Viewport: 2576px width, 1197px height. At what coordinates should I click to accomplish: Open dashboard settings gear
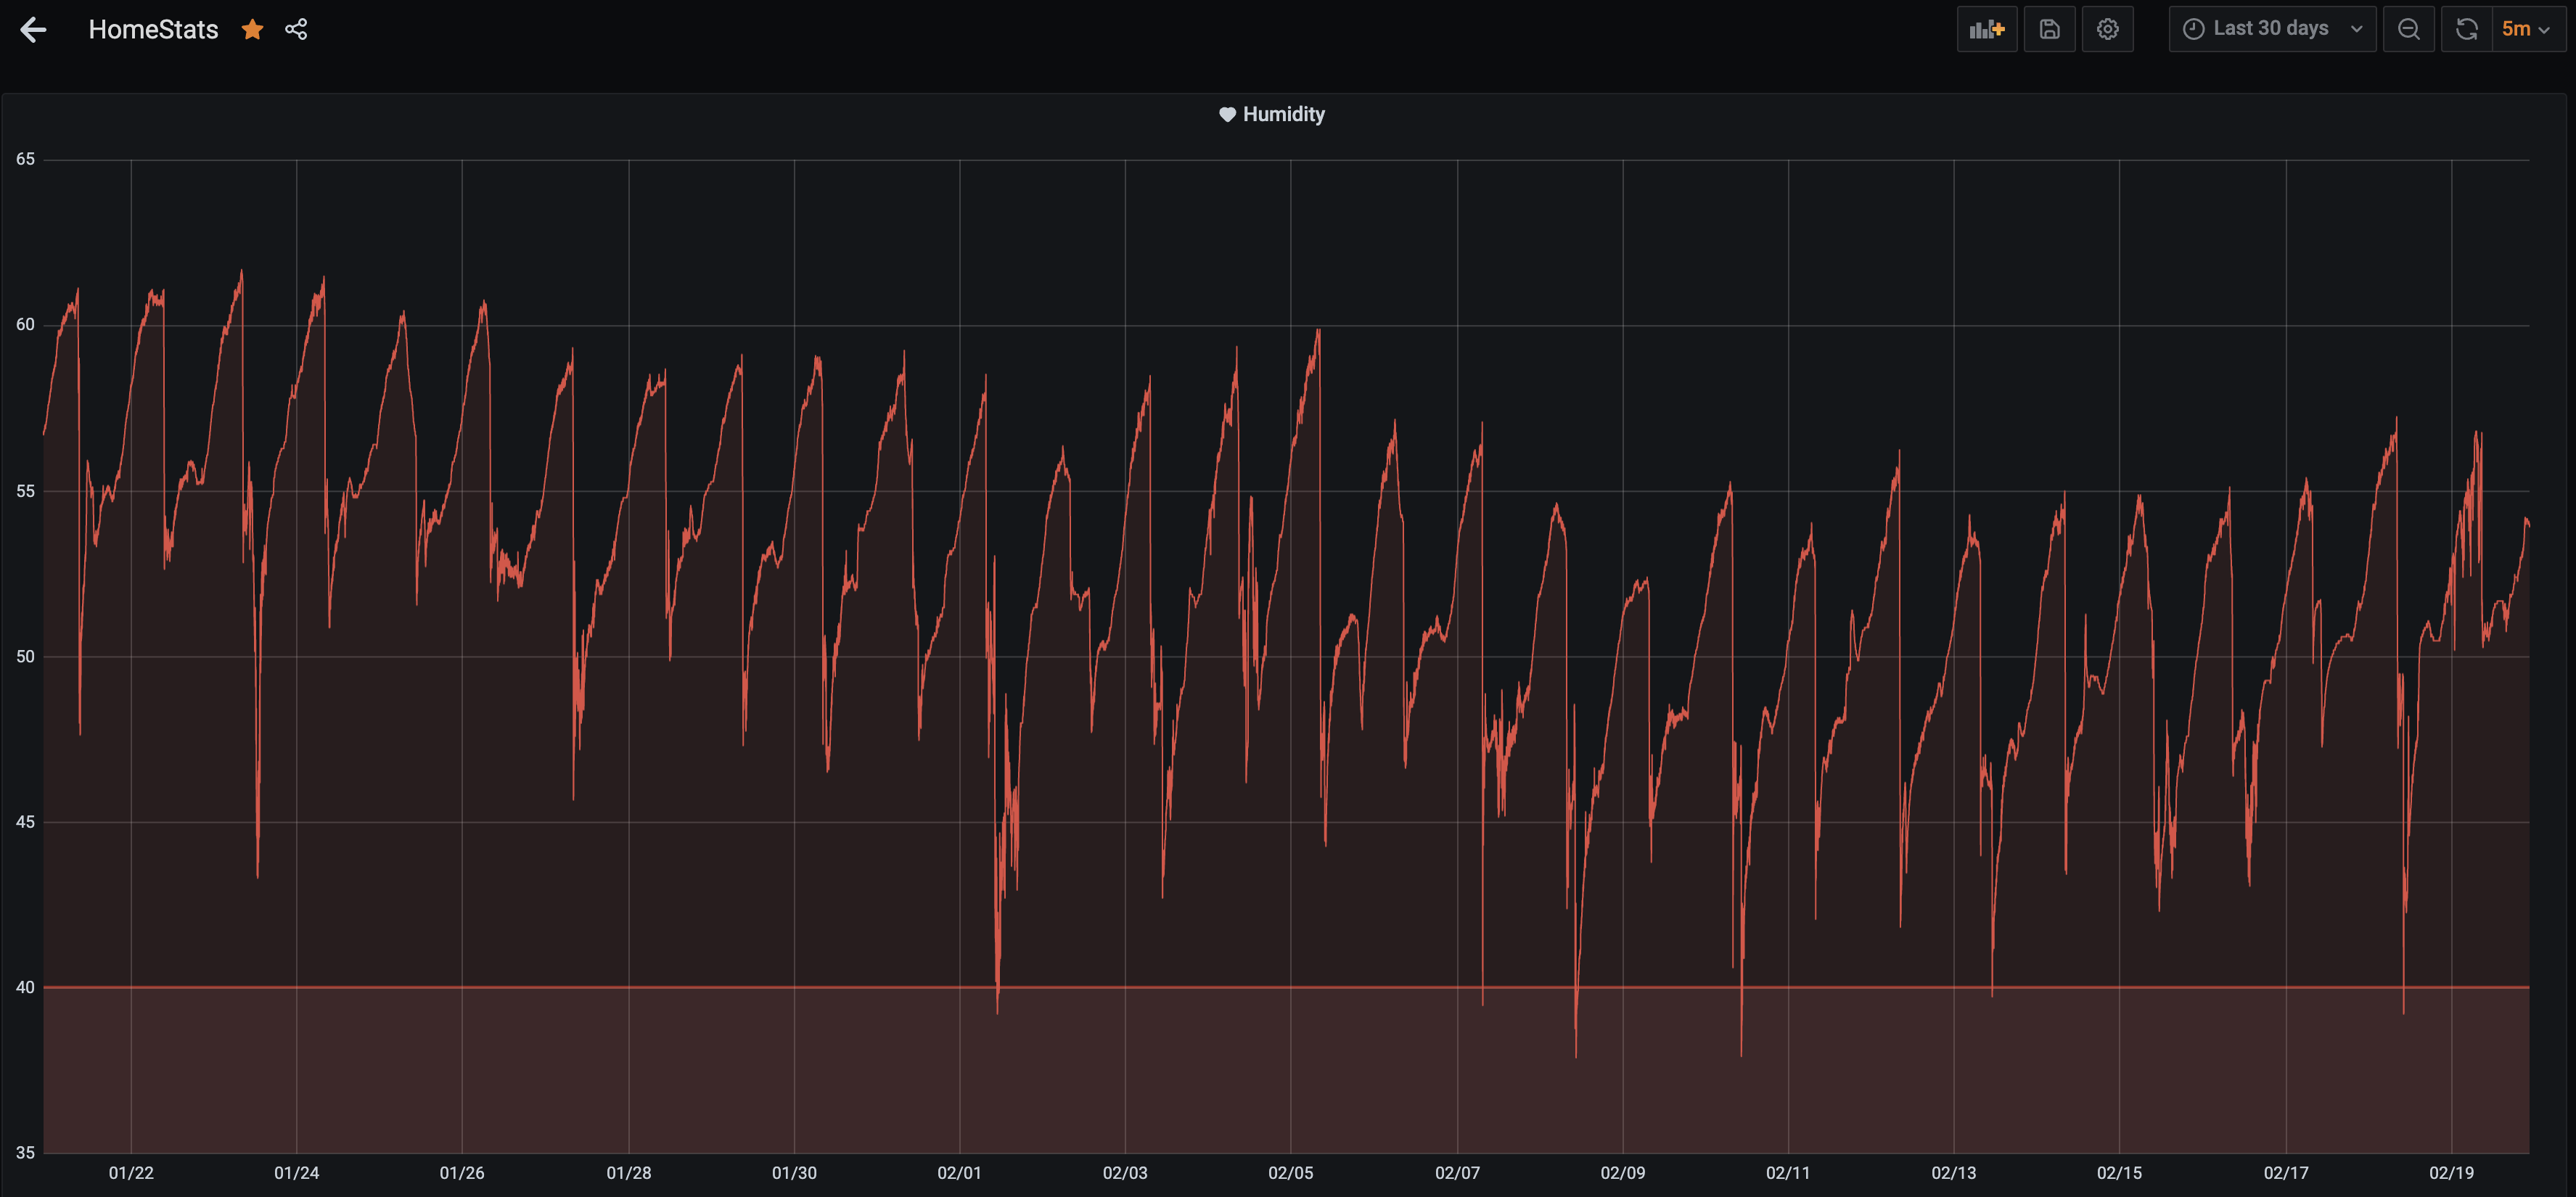pyautogui.click(x=2107, y=29)
